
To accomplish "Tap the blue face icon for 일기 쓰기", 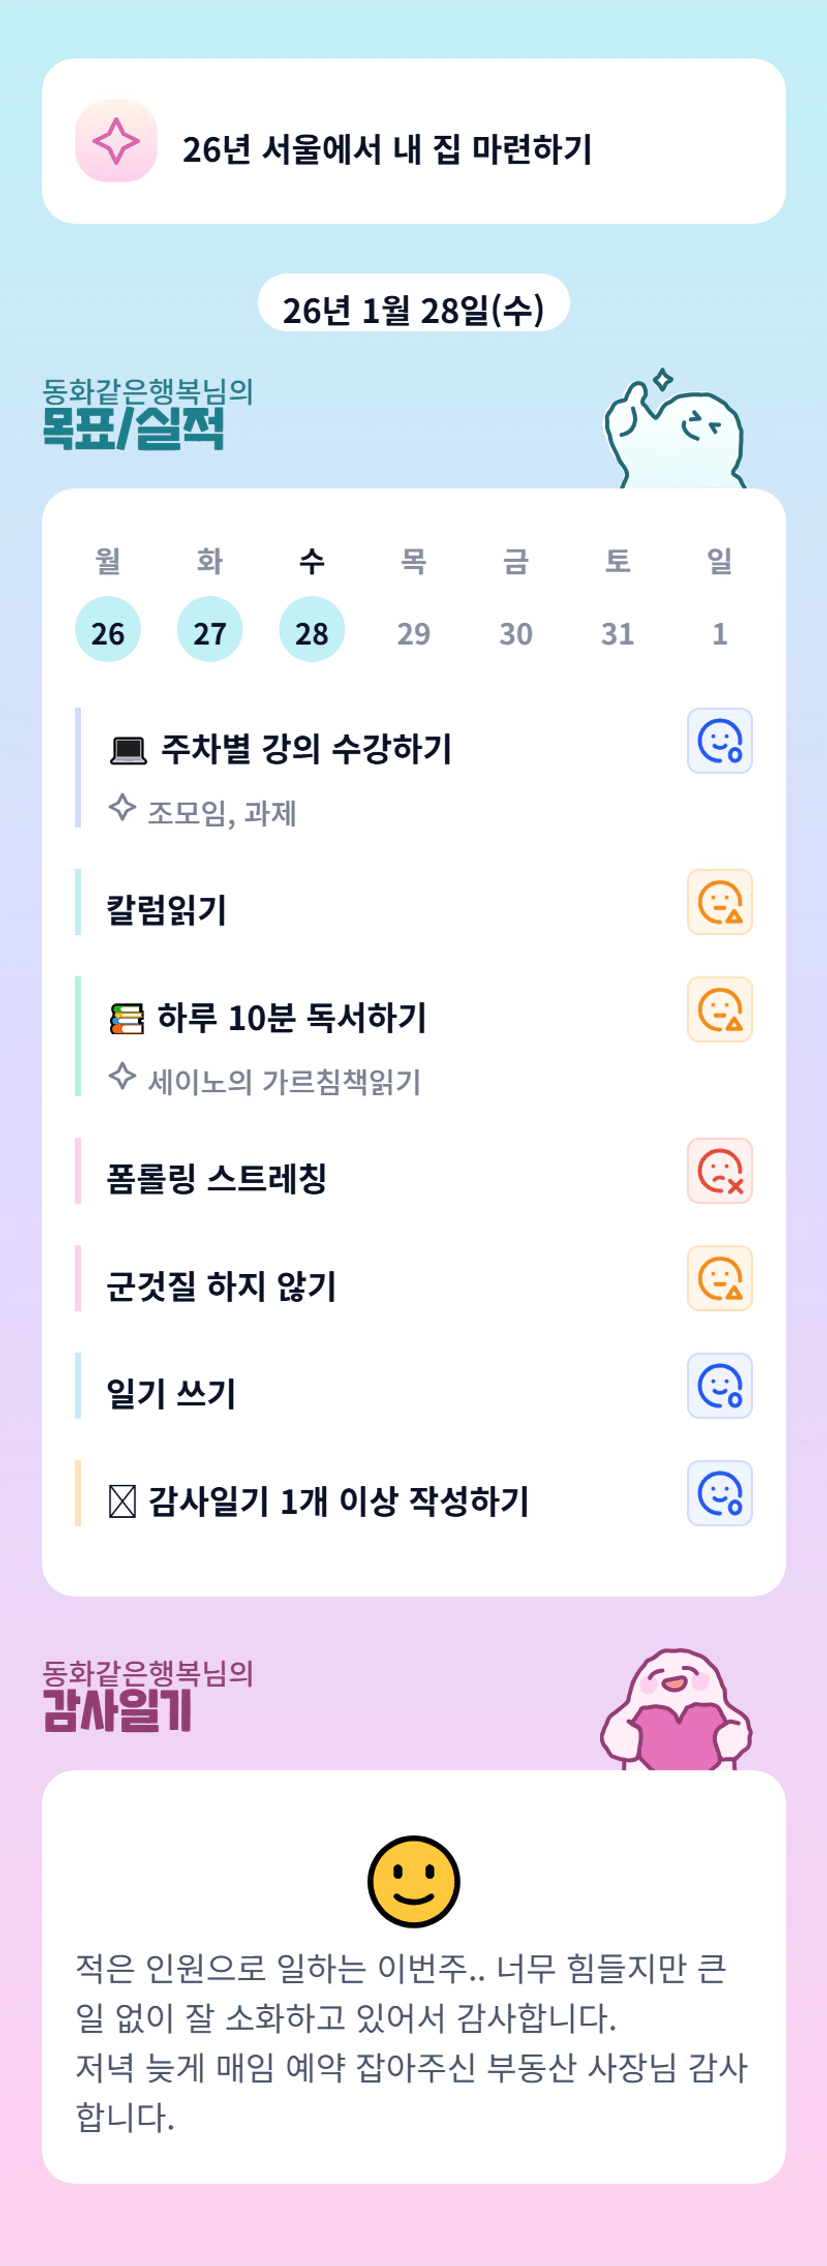I will (x=719, y=1386).
